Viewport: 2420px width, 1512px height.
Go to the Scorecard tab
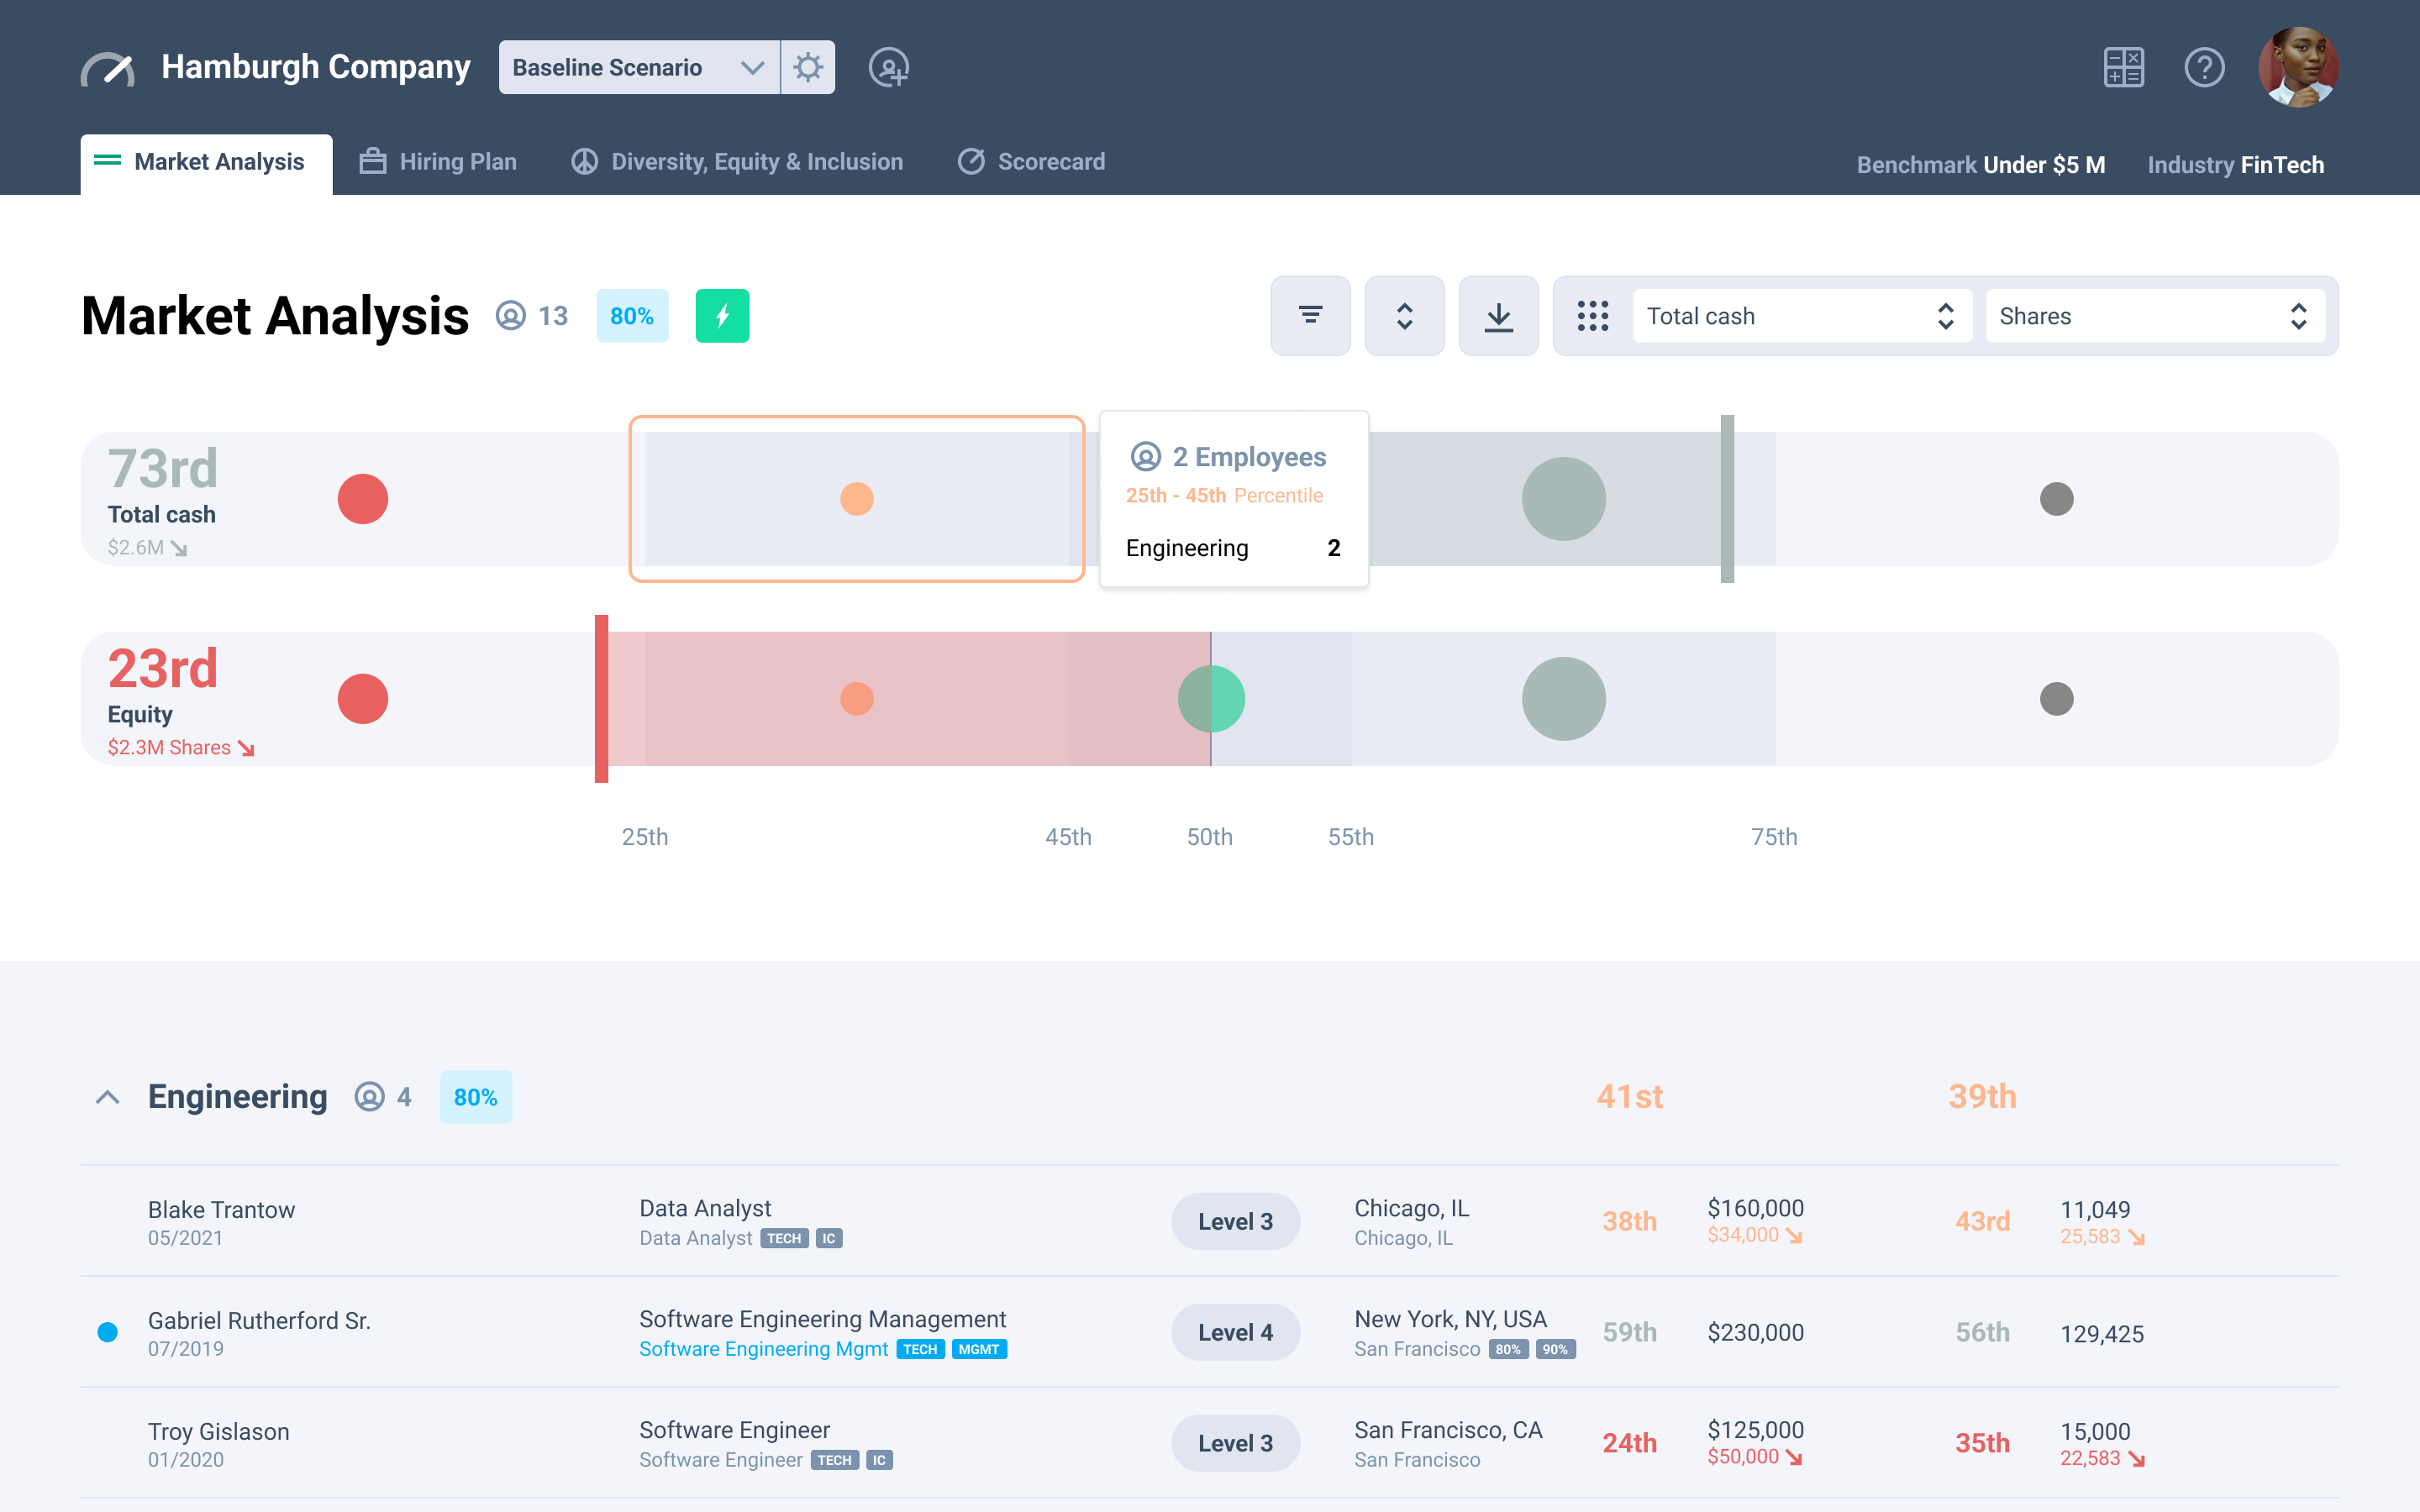pyautogui.click(x=1031, y=161)
